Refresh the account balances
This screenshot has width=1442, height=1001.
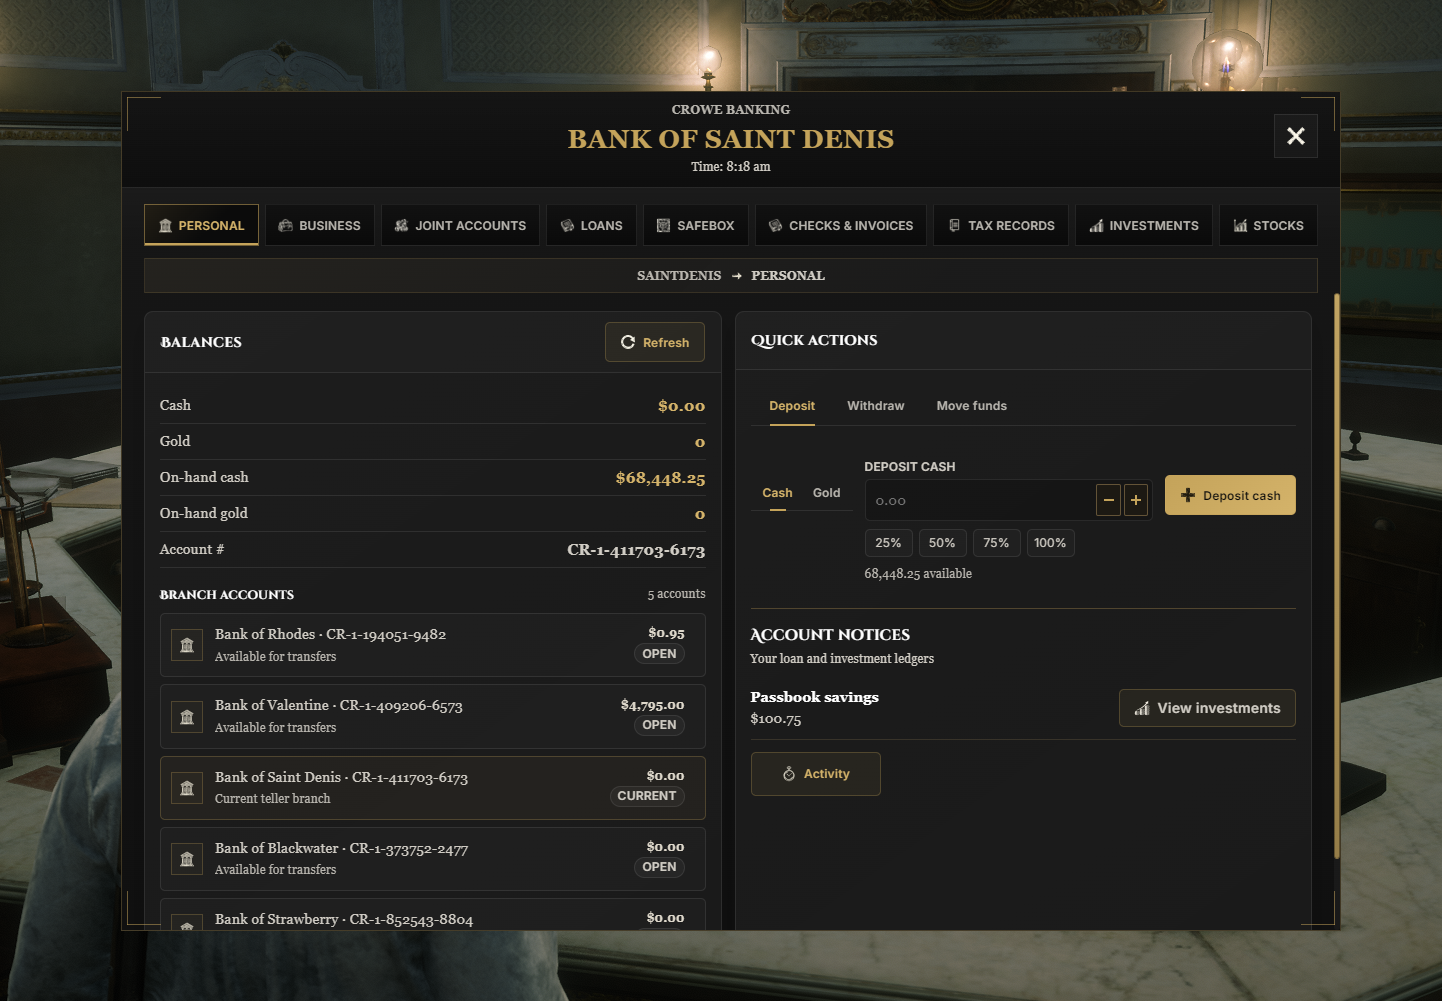(x=655, y=342)
